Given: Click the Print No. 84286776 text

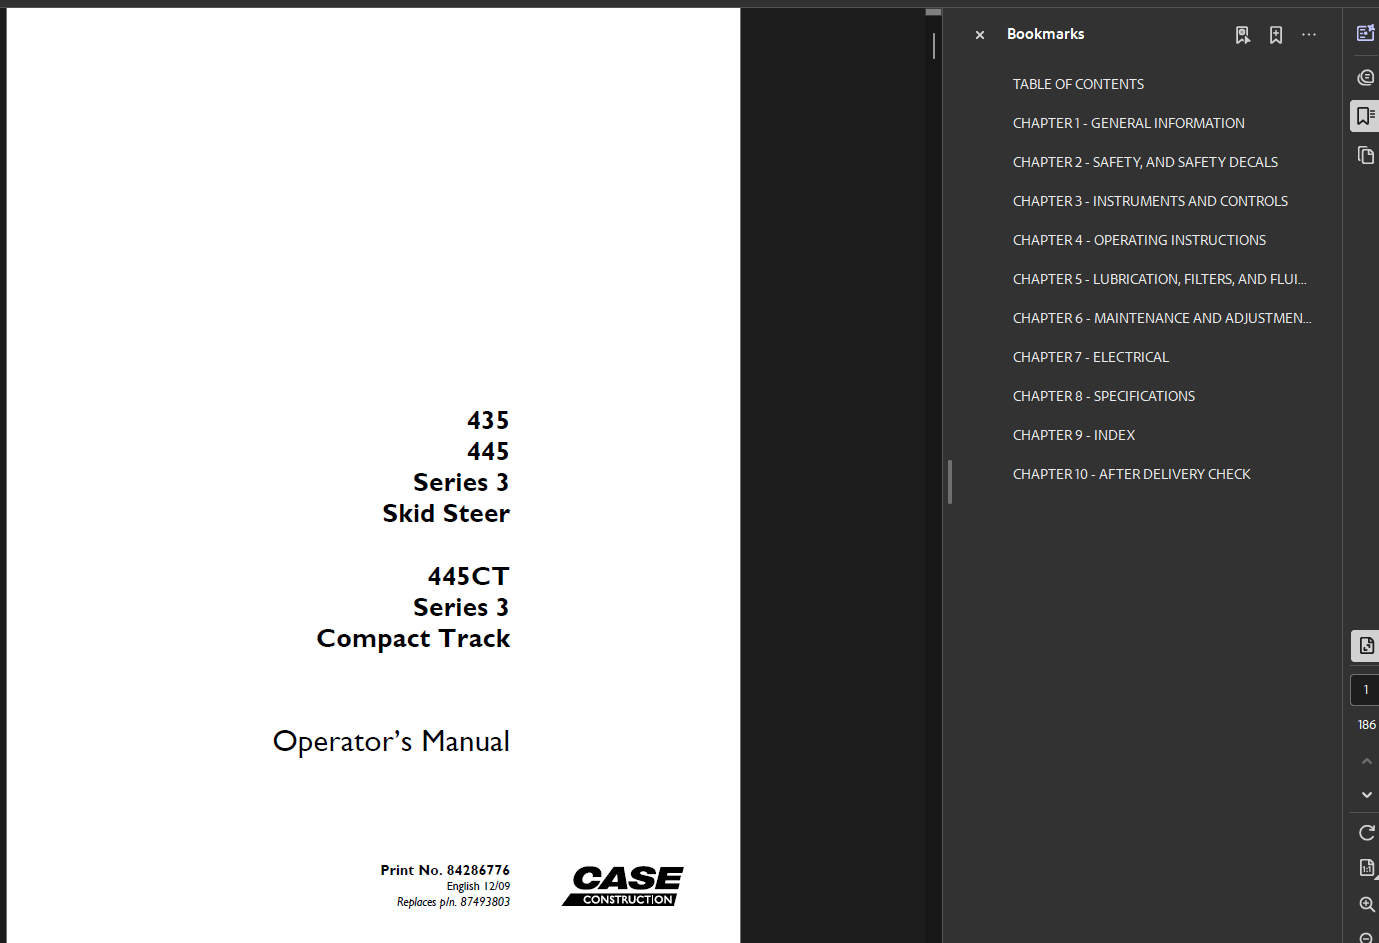Looking at the screenshot, I should point(445,870).
